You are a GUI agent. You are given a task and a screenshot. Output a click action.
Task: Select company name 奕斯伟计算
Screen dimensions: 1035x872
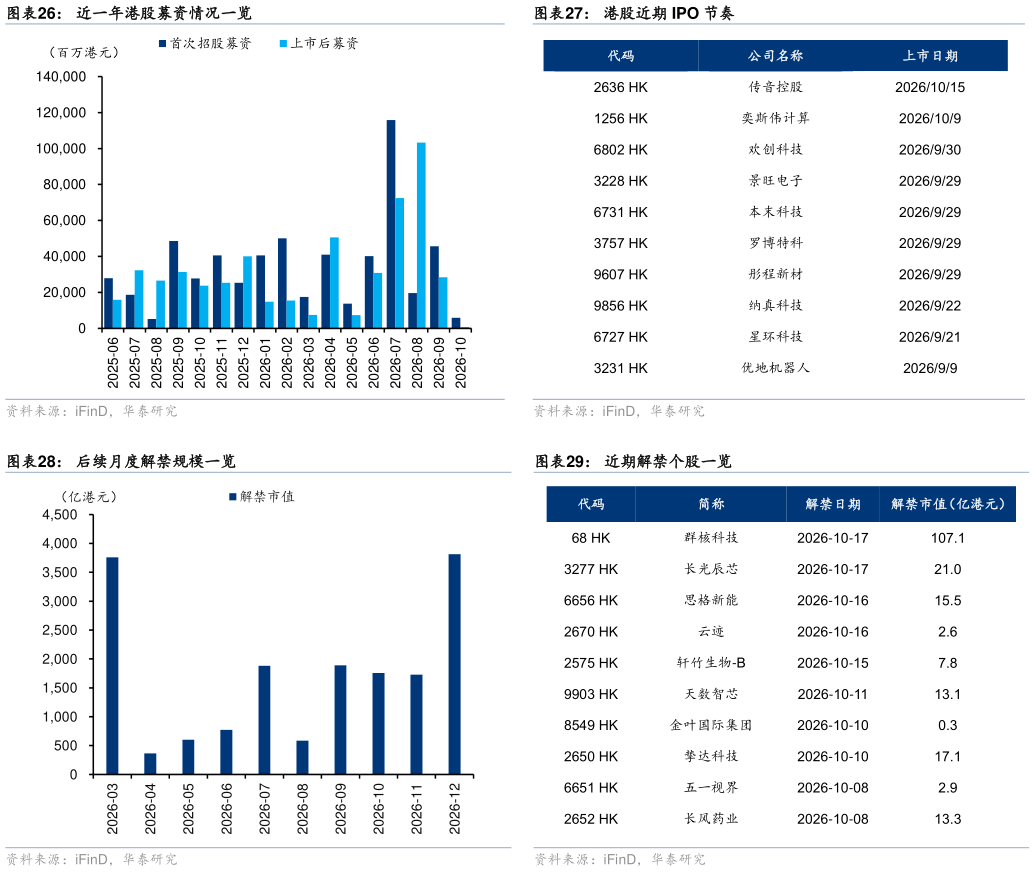click(776, 118)
